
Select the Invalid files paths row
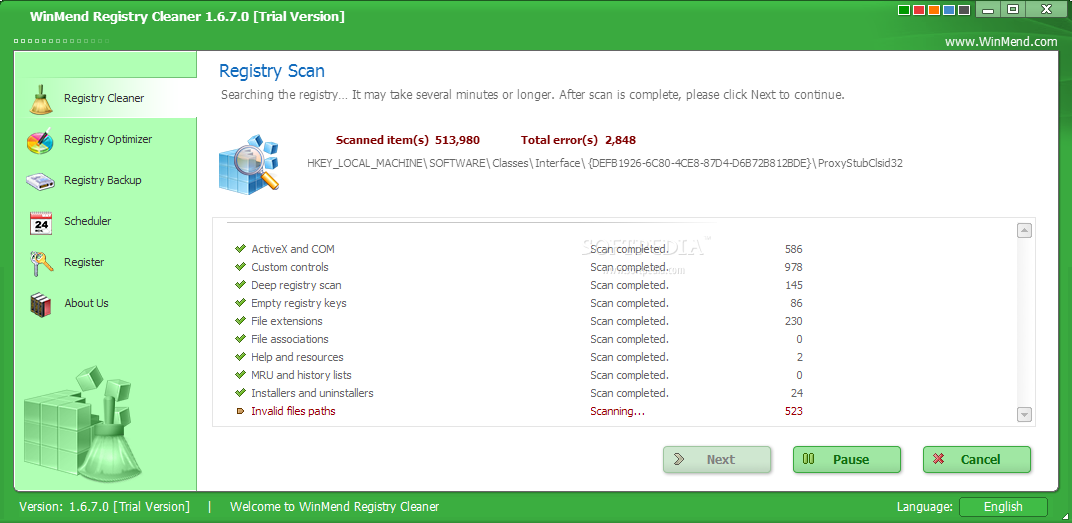(520, 411)
